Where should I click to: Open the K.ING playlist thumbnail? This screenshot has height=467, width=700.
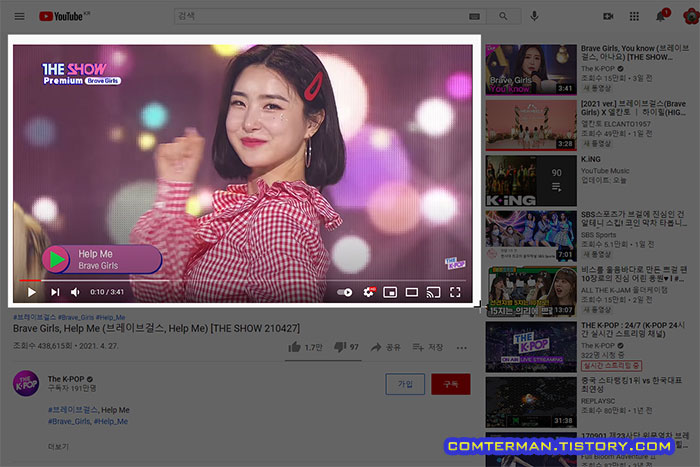pyautogui.click(x=531, y=180)
